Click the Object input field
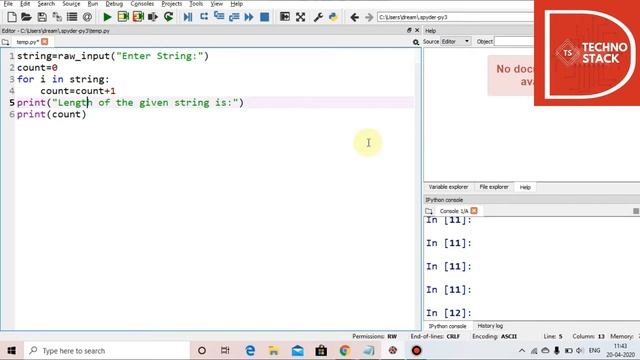The height and width of the screenshot is (360, 640). tap(514, 42)
